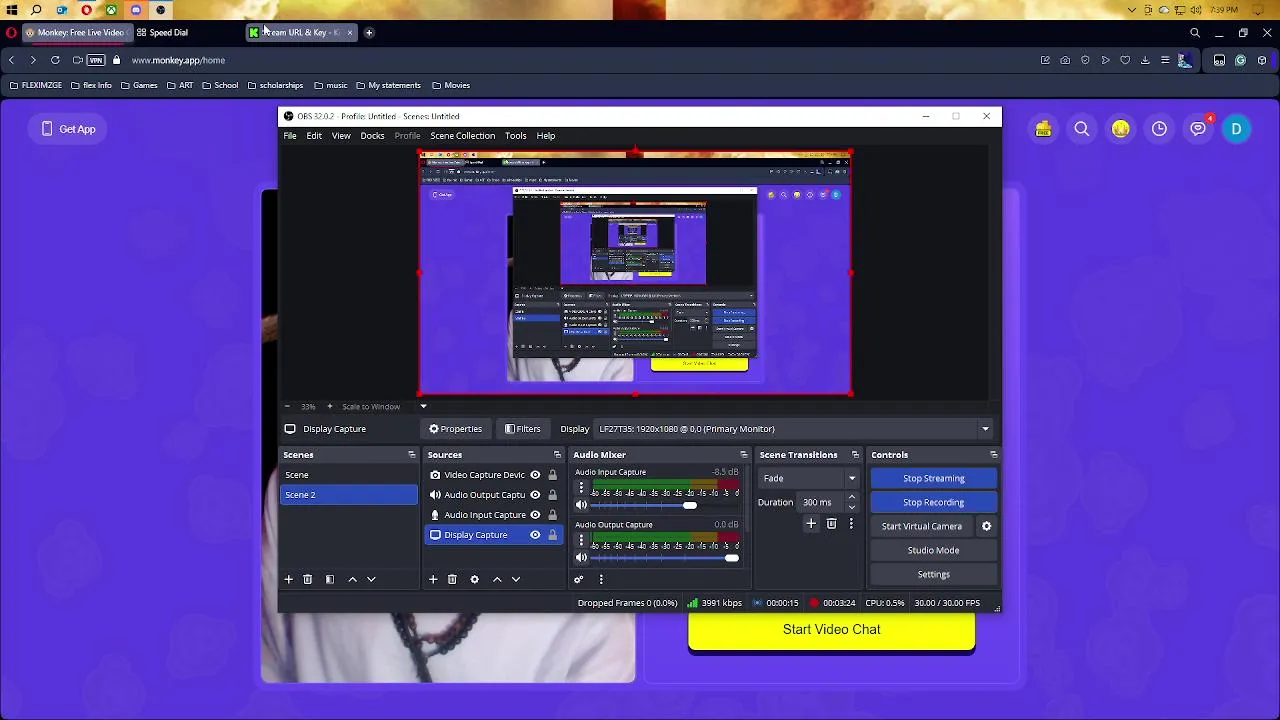This screenshot has width=1280, height=720.
Task: Open transition properties three-dot menu
Action: [851, 524]
